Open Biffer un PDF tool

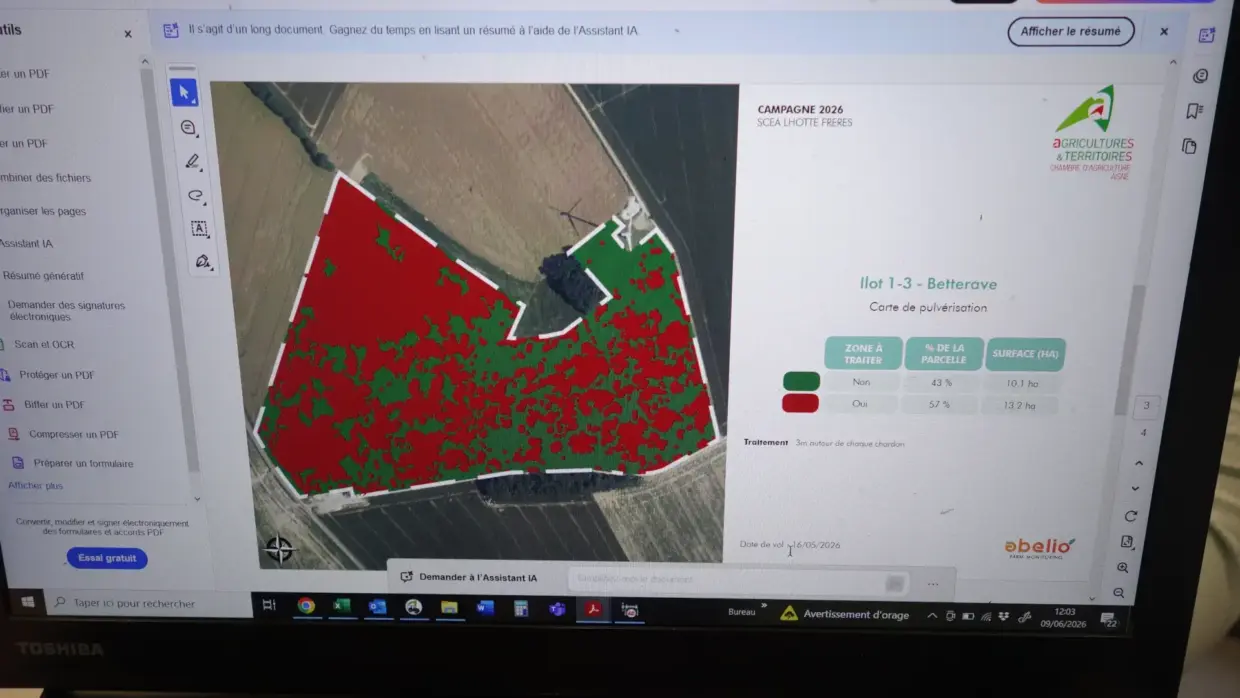(x=45, y=405)
